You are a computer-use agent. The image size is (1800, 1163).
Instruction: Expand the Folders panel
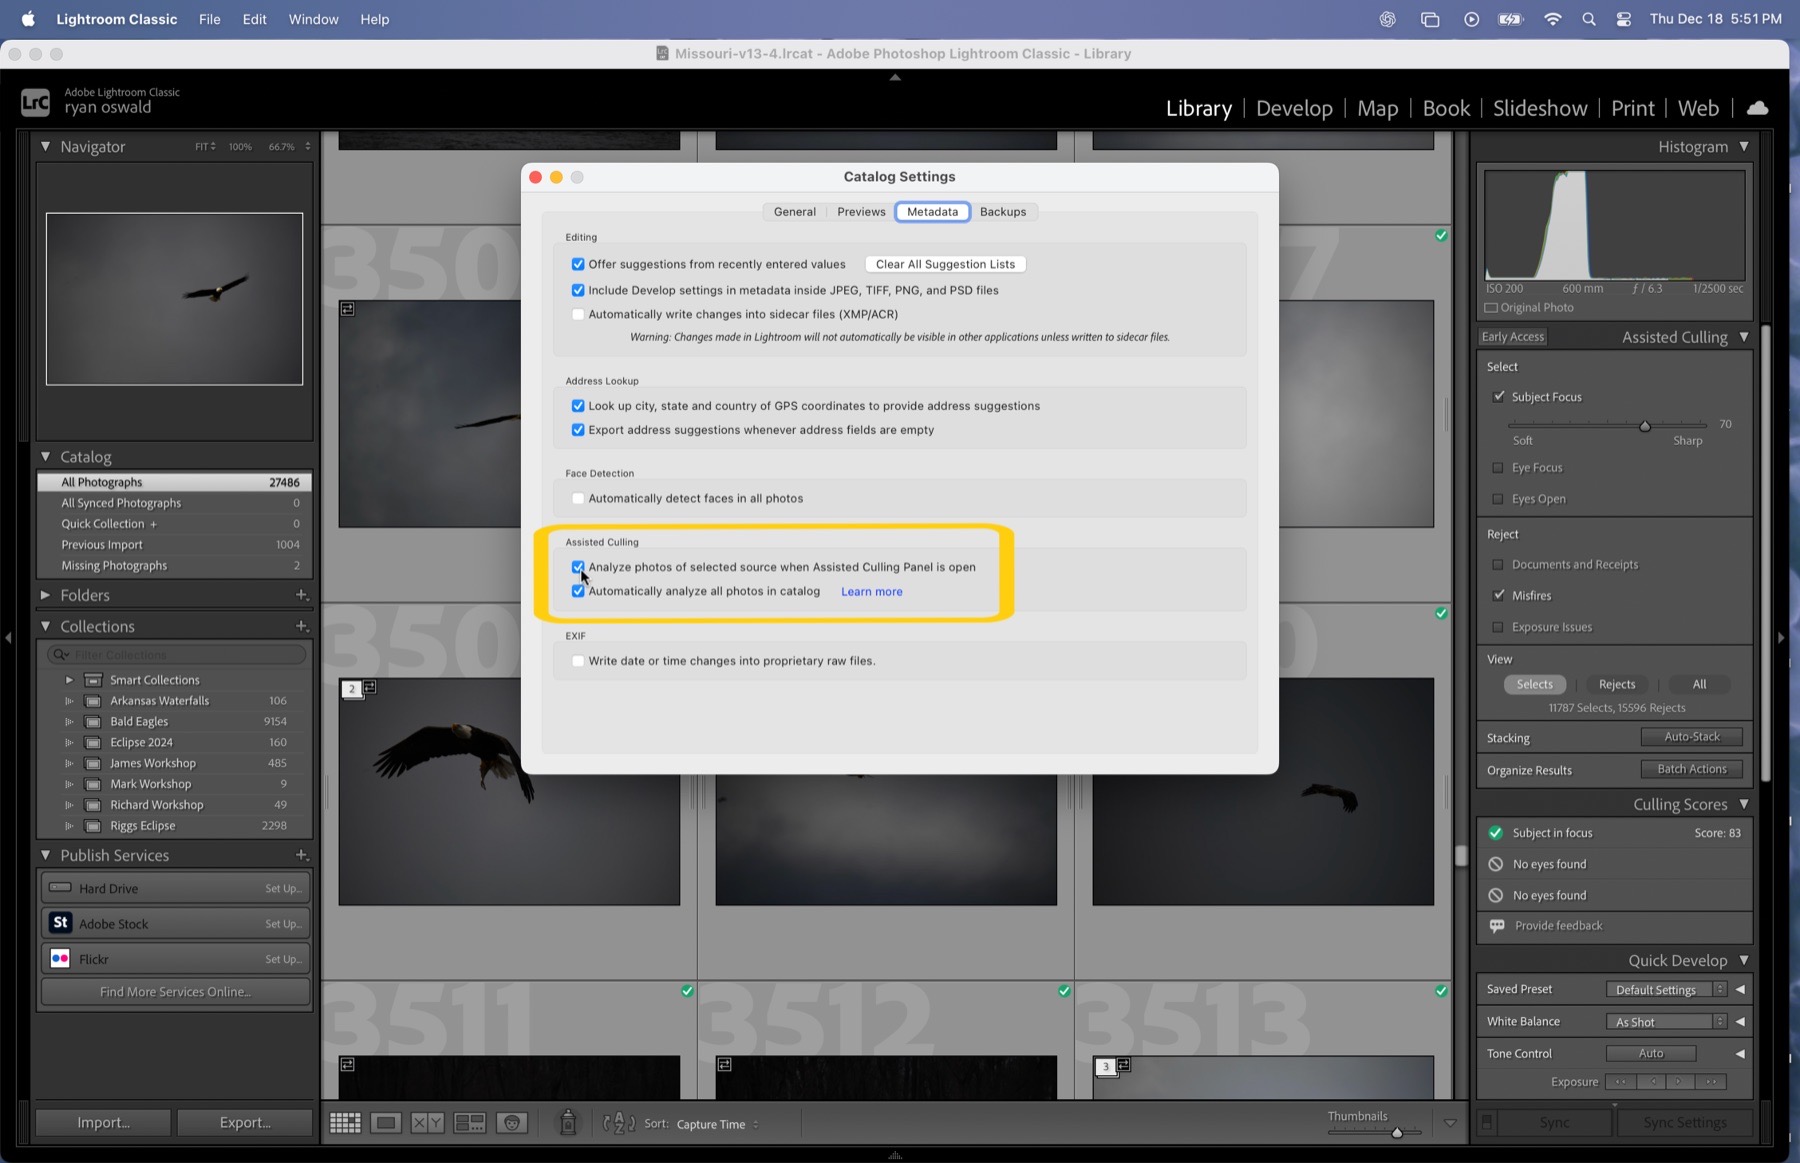[x=45, y=595]
